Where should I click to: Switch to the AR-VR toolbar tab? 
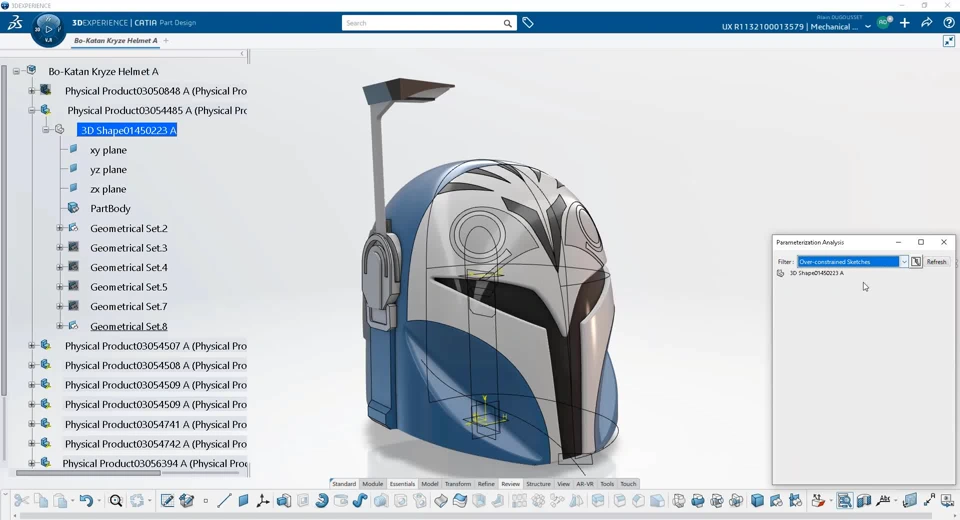coord(585,484)
